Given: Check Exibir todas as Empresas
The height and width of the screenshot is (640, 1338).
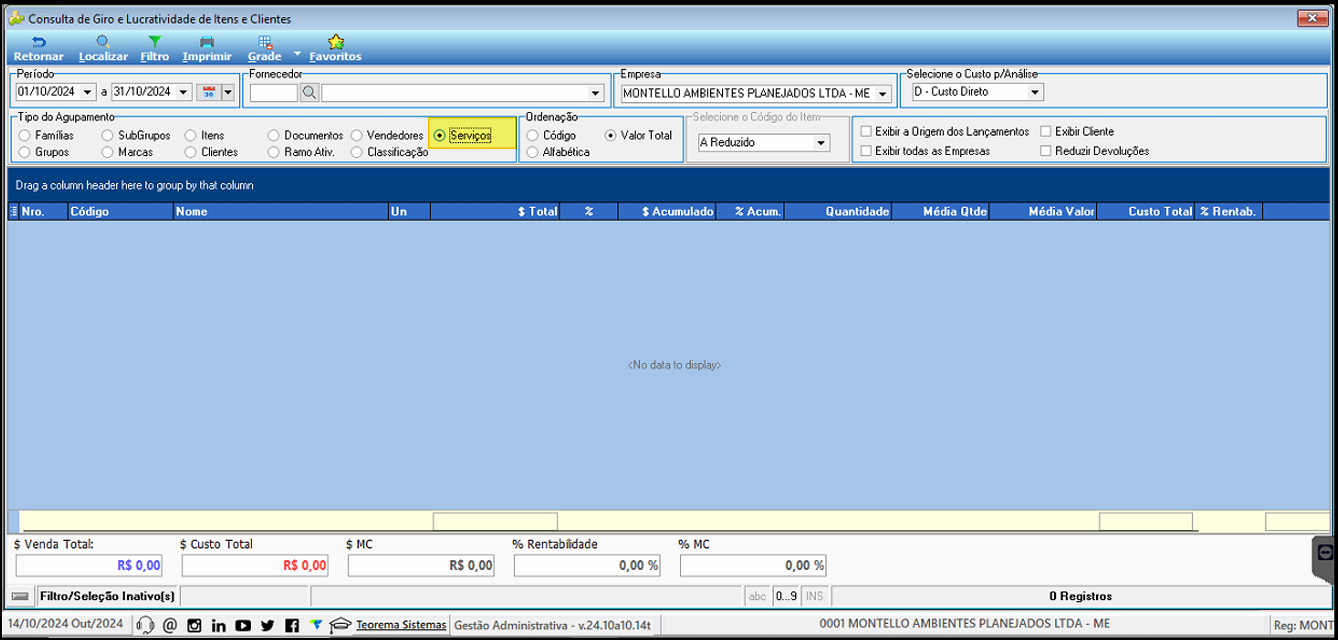Looking at the screenshot, I should 866,151.
